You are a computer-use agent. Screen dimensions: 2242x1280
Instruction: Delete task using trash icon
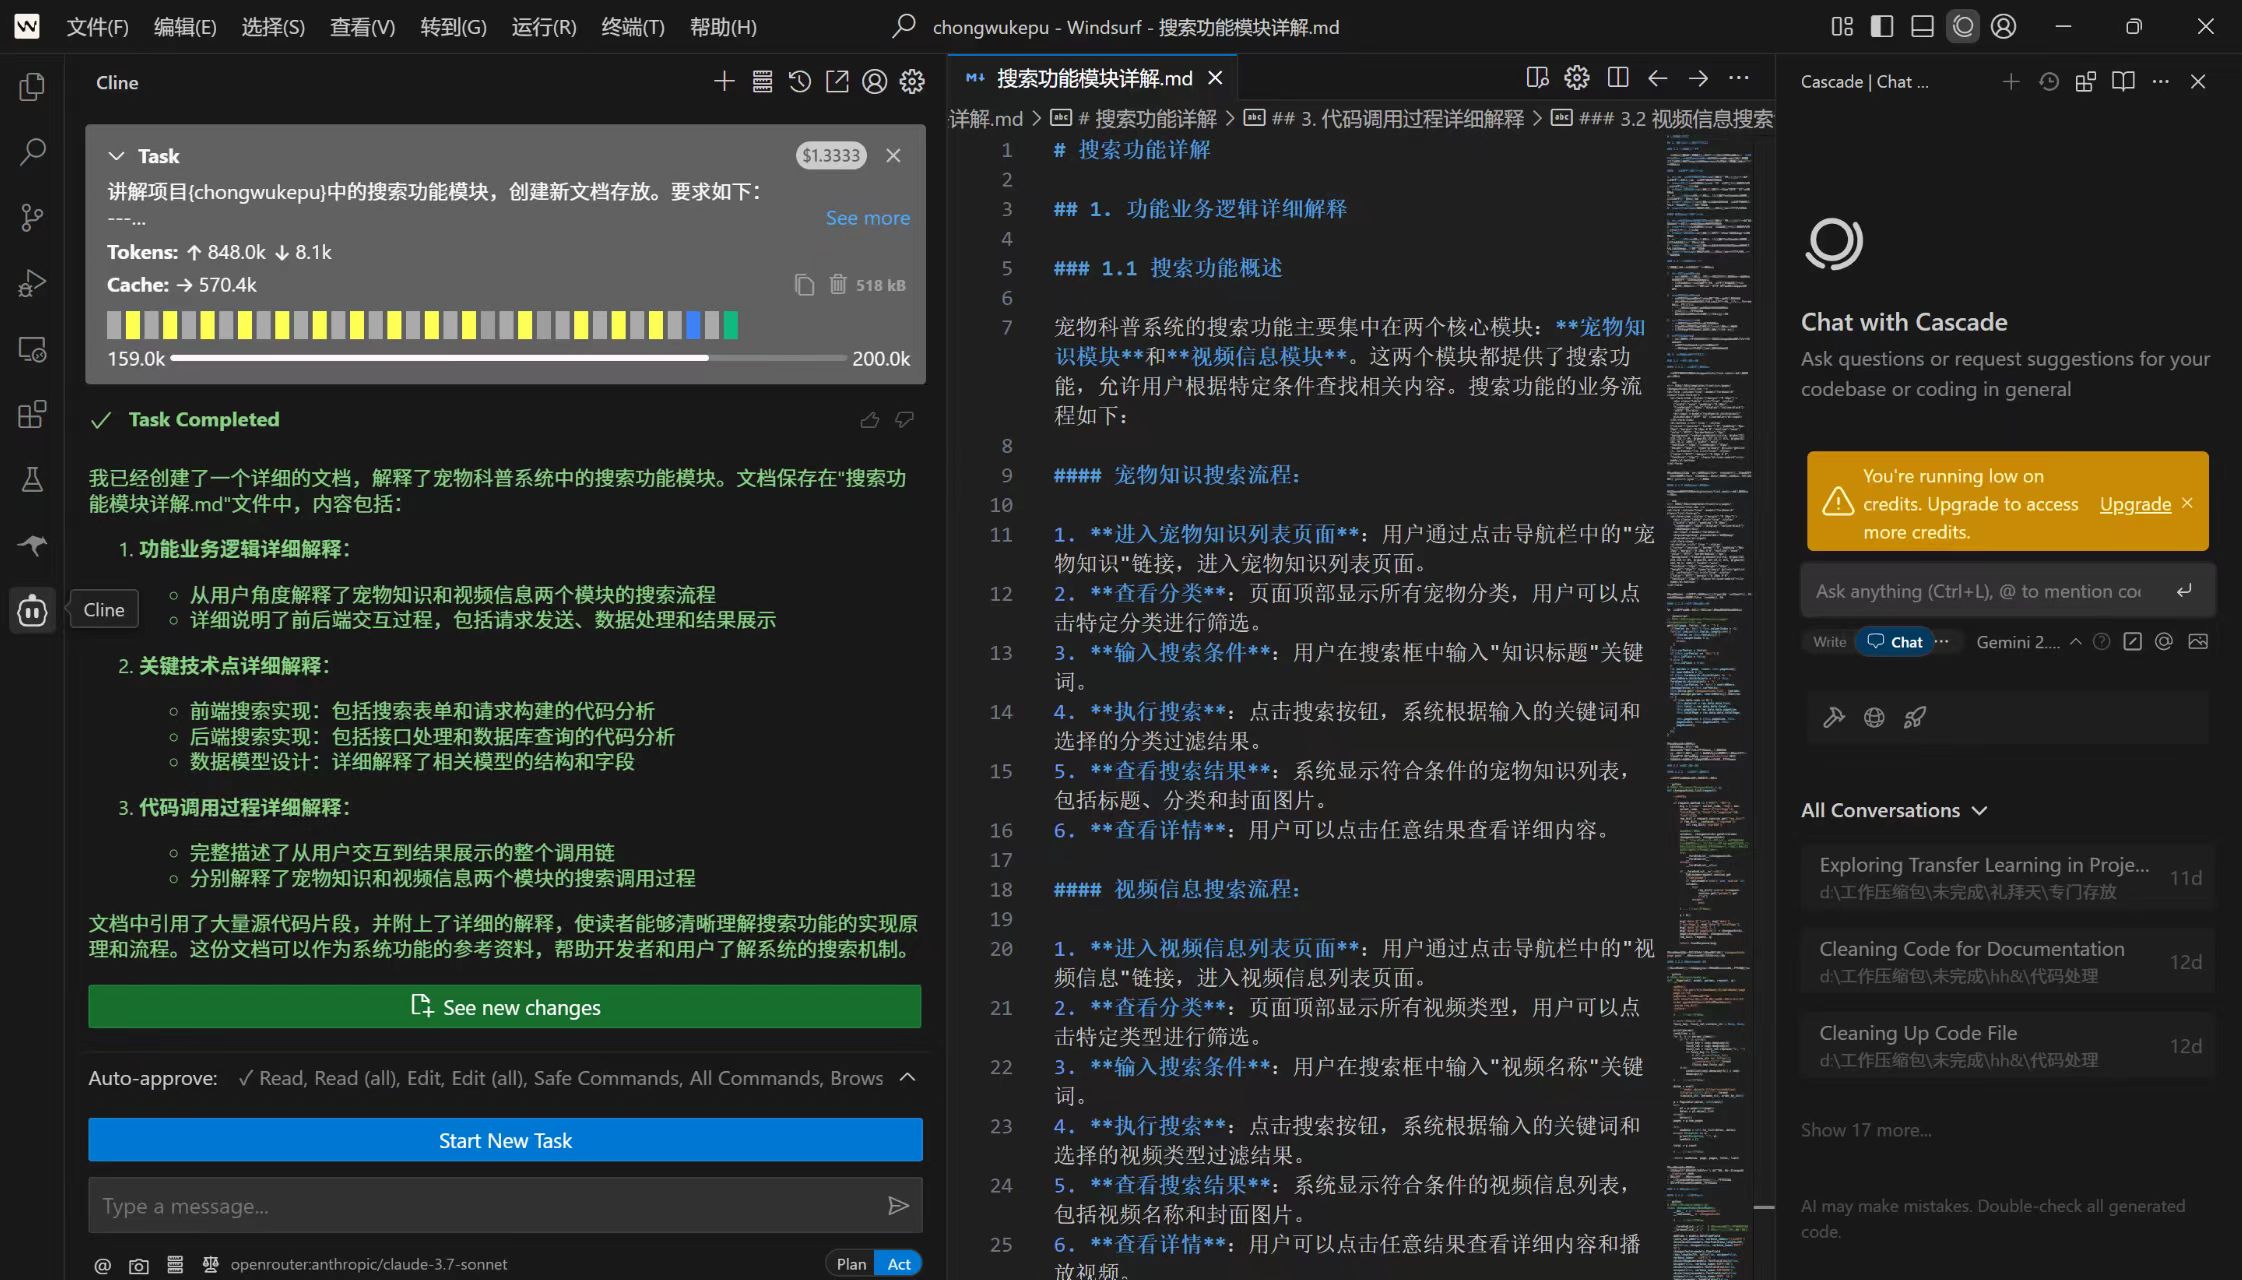pyautogui.click(x=838, y=285)
